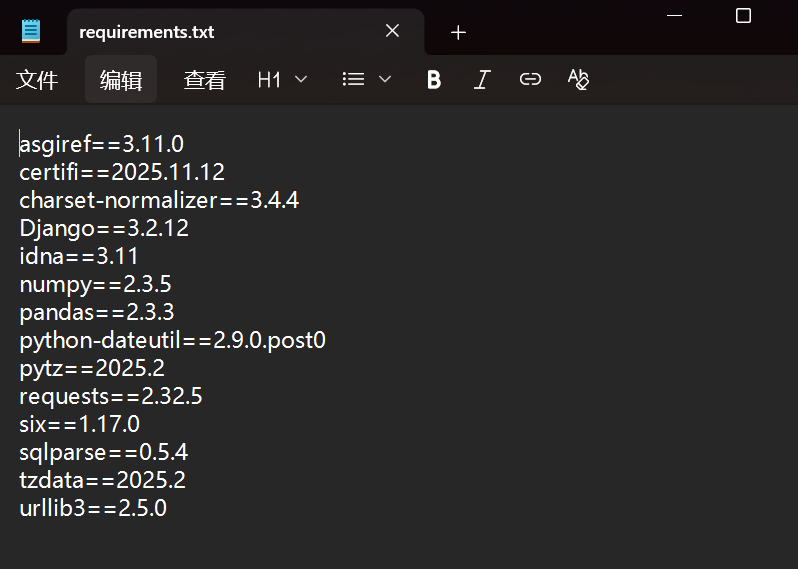This screenshot has height=569, width=798.
Task: Toggle italic formatting
Action: (482, 79)
